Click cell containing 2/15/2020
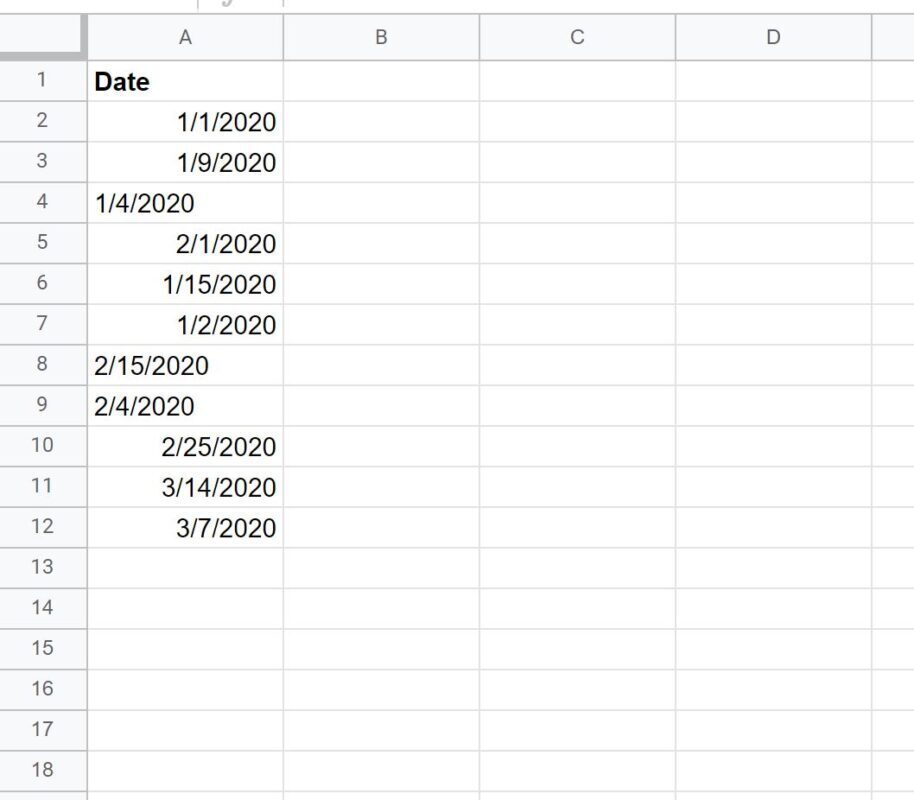This screenshot has width=914, height=800. coord(185,365)
